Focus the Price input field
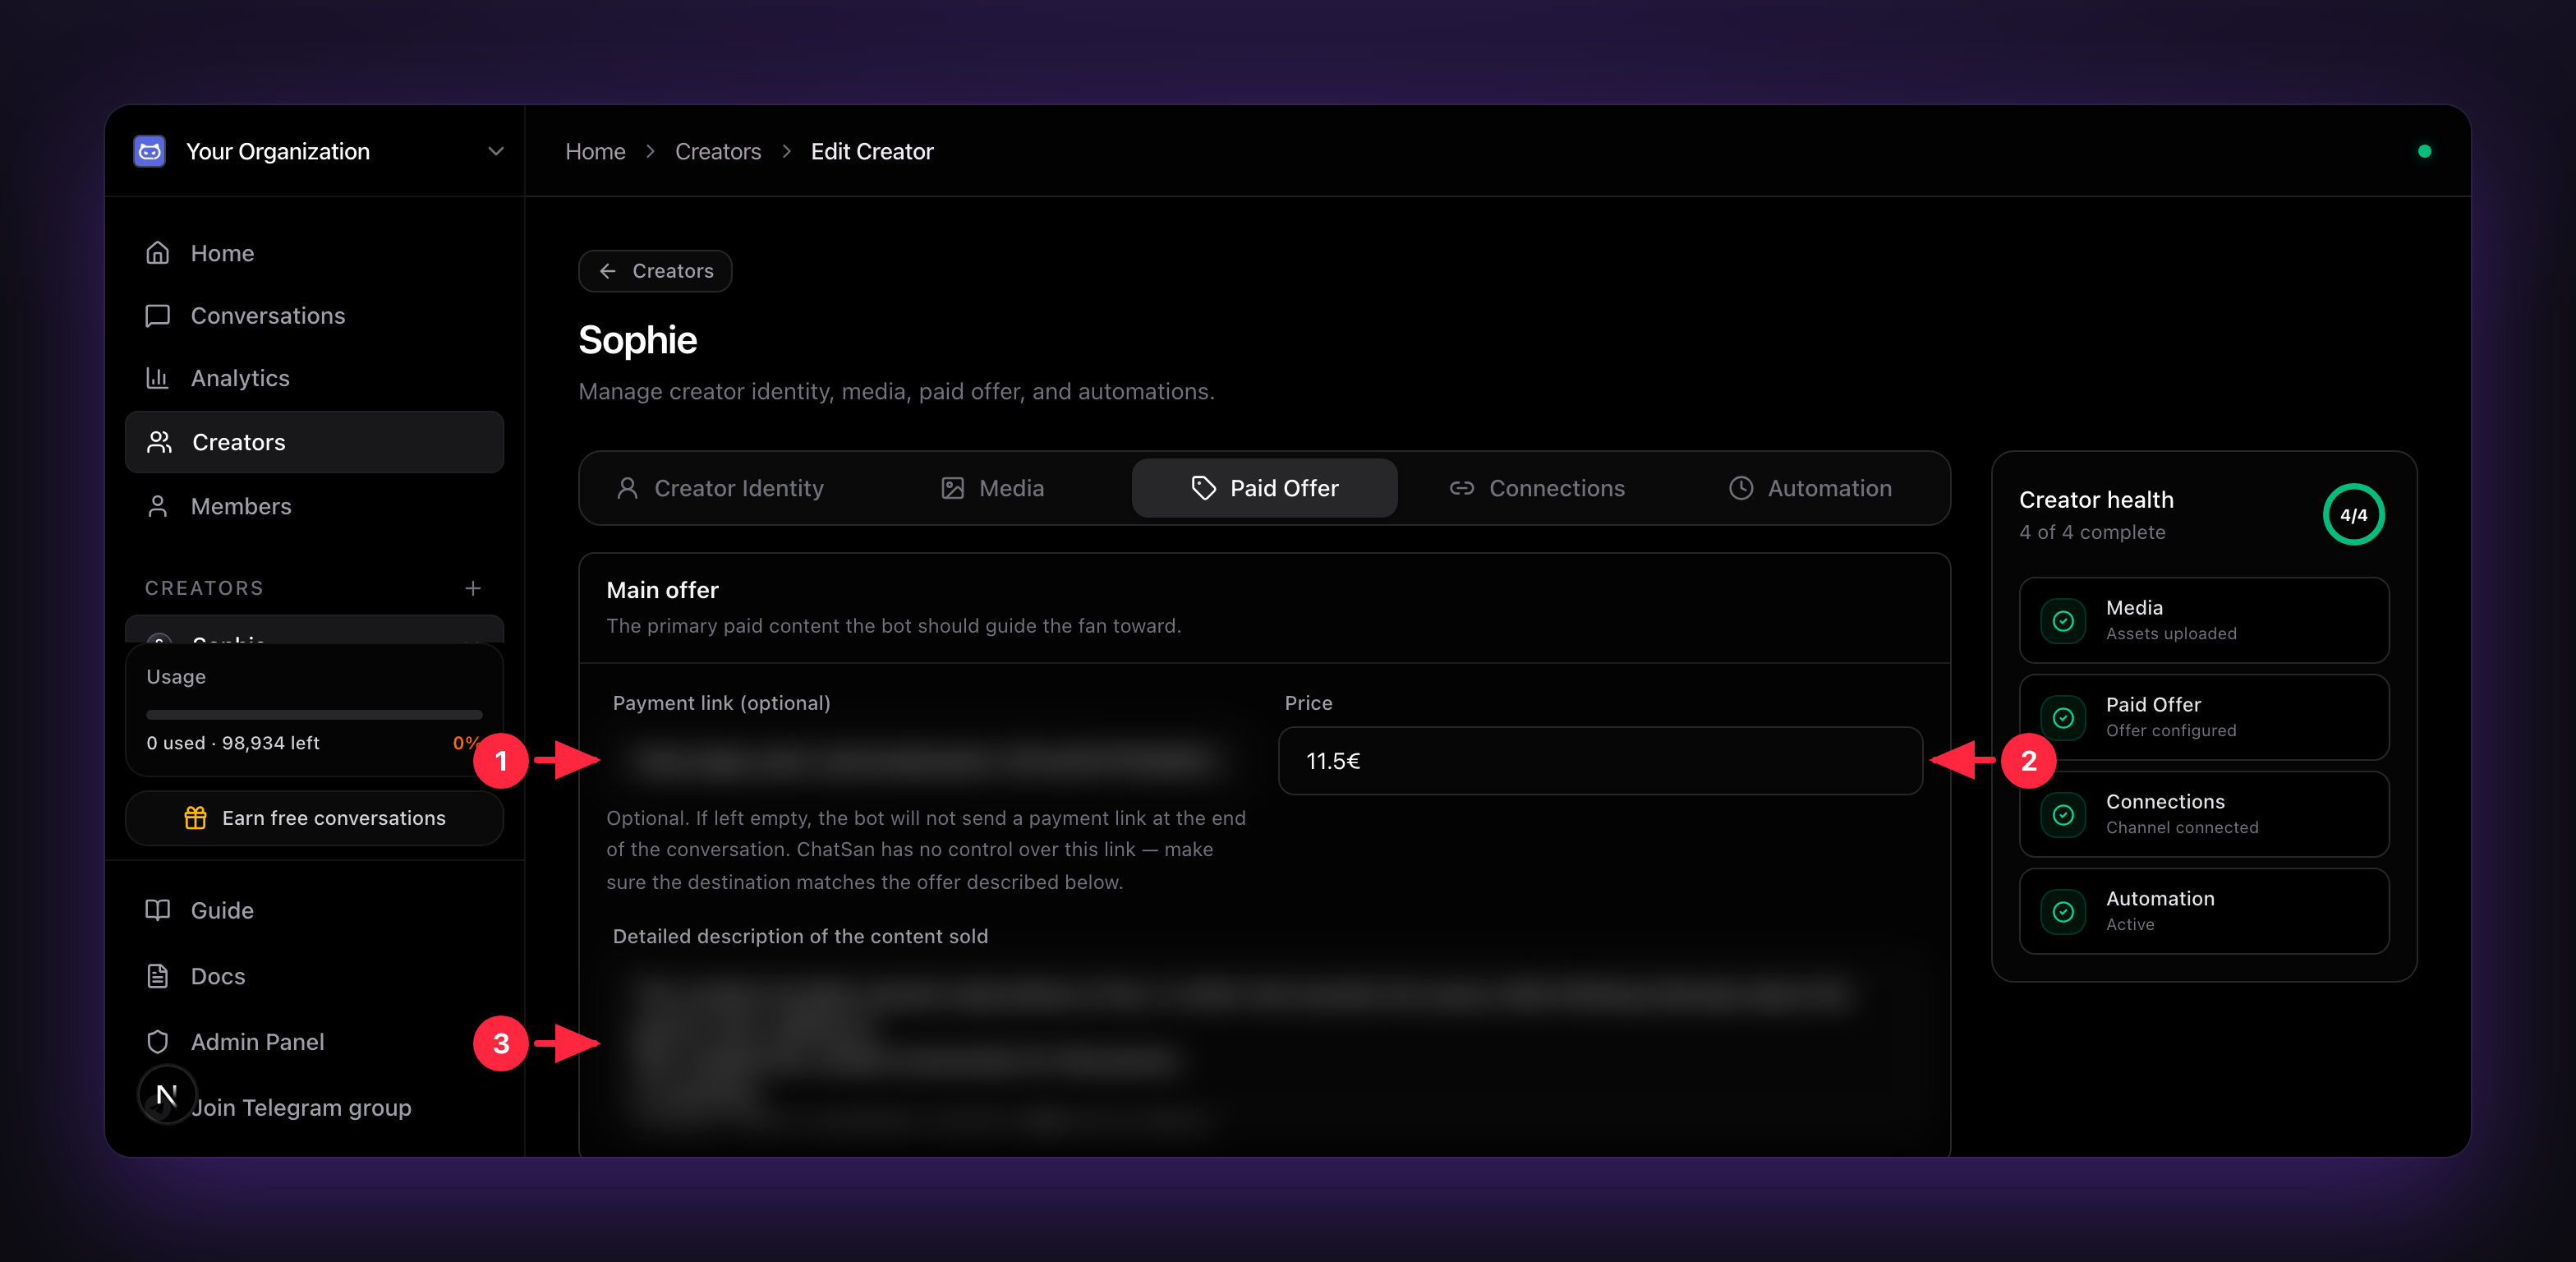Viewport: 2576px width, 1262px height. tap(1600, 761)
